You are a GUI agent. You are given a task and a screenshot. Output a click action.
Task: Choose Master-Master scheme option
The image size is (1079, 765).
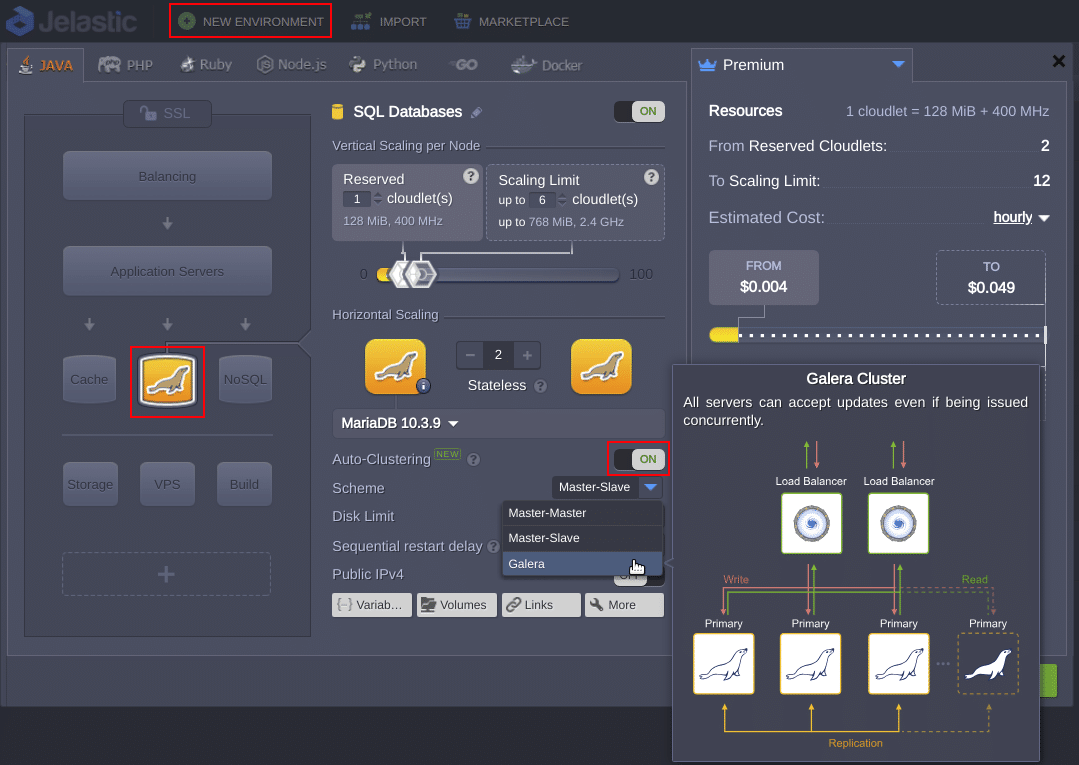click(582, 513)
